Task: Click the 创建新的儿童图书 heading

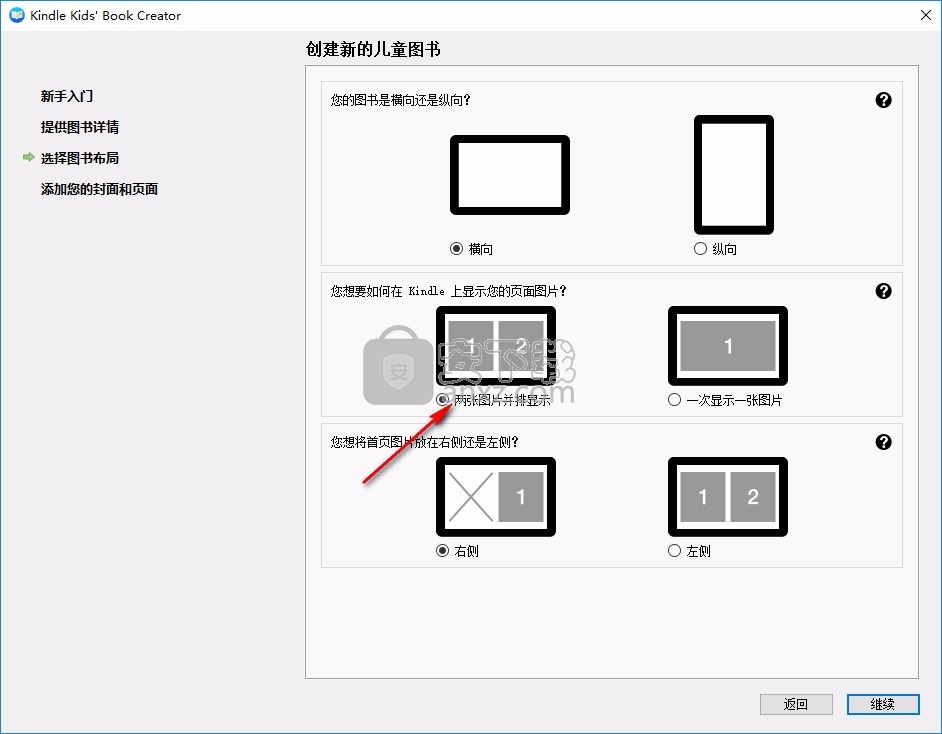Action: point(373,49)
